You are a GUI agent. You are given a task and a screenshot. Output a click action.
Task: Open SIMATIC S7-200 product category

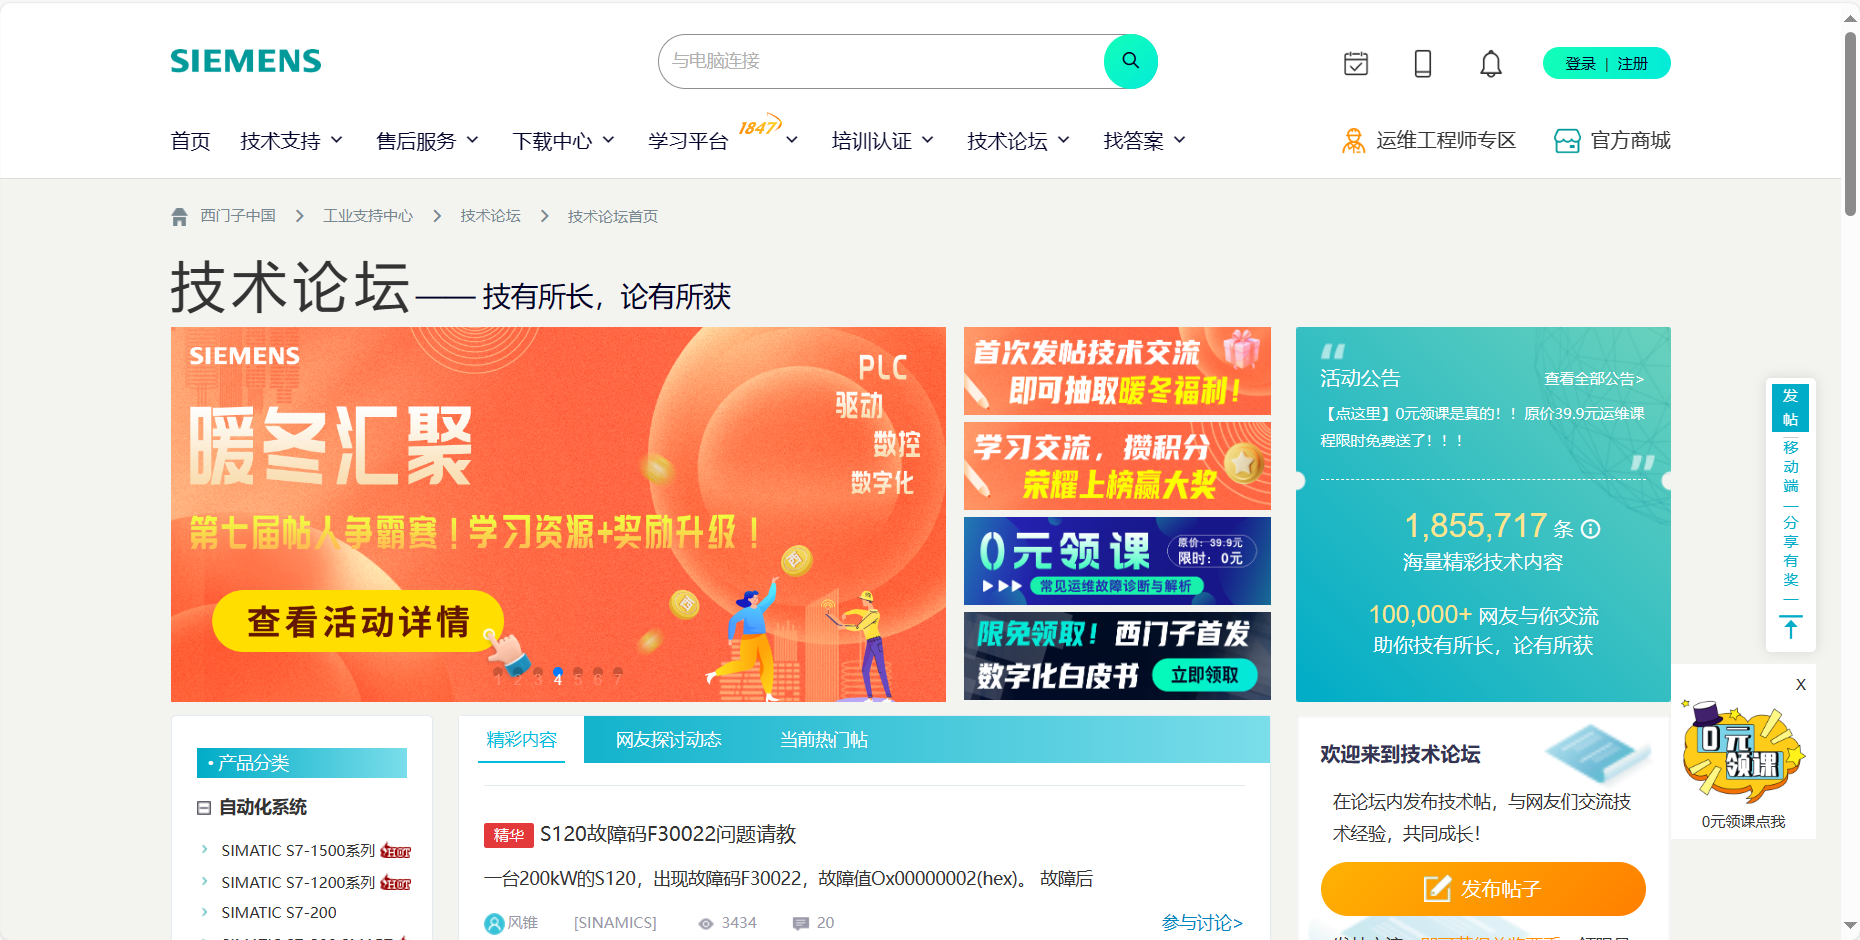pos(279,913)
